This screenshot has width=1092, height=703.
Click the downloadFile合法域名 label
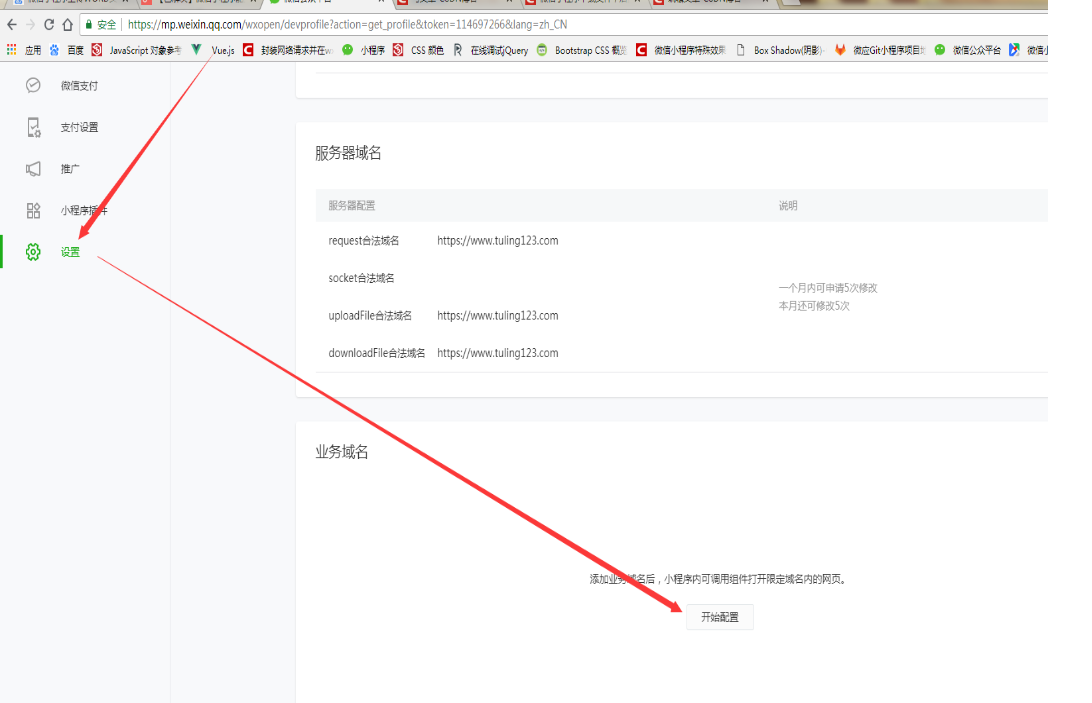coord(377,353)
